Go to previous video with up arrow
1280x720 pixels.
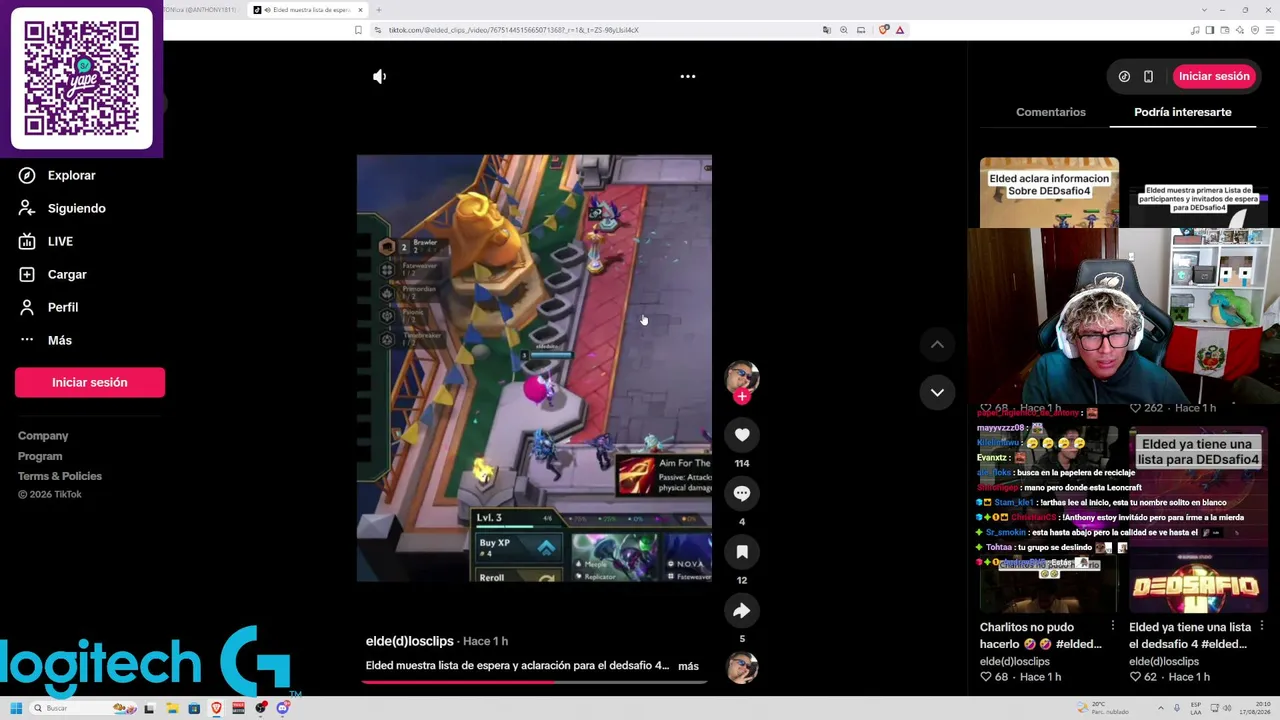click(x=937, y=344)
